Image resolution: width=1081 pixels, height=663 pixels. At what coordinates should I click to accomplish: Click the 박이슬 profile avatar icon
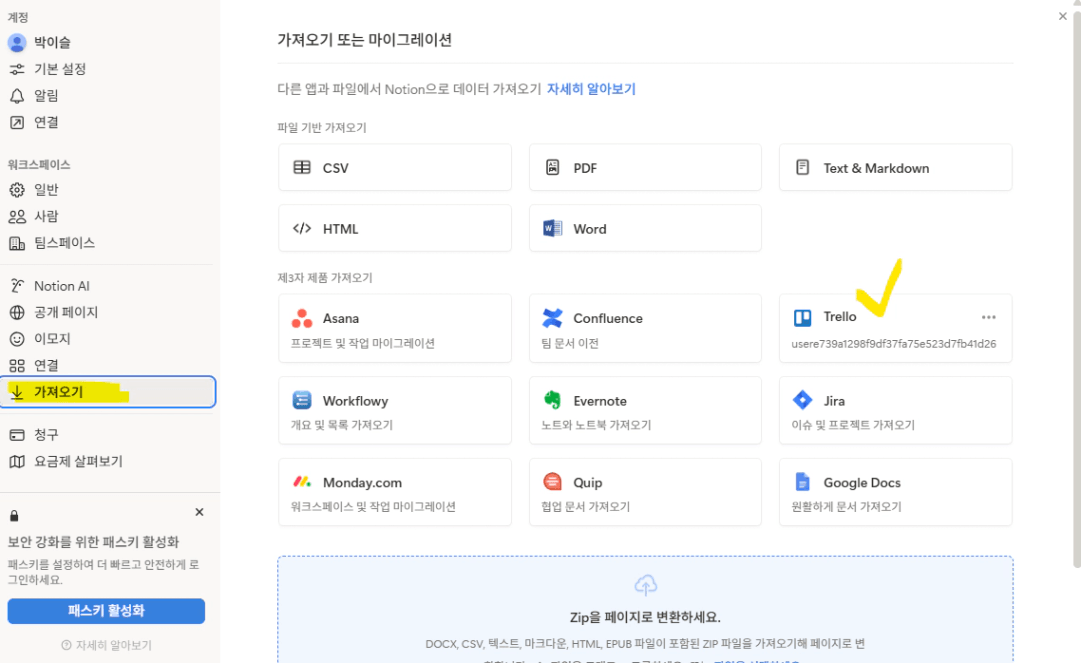(17, 43)
